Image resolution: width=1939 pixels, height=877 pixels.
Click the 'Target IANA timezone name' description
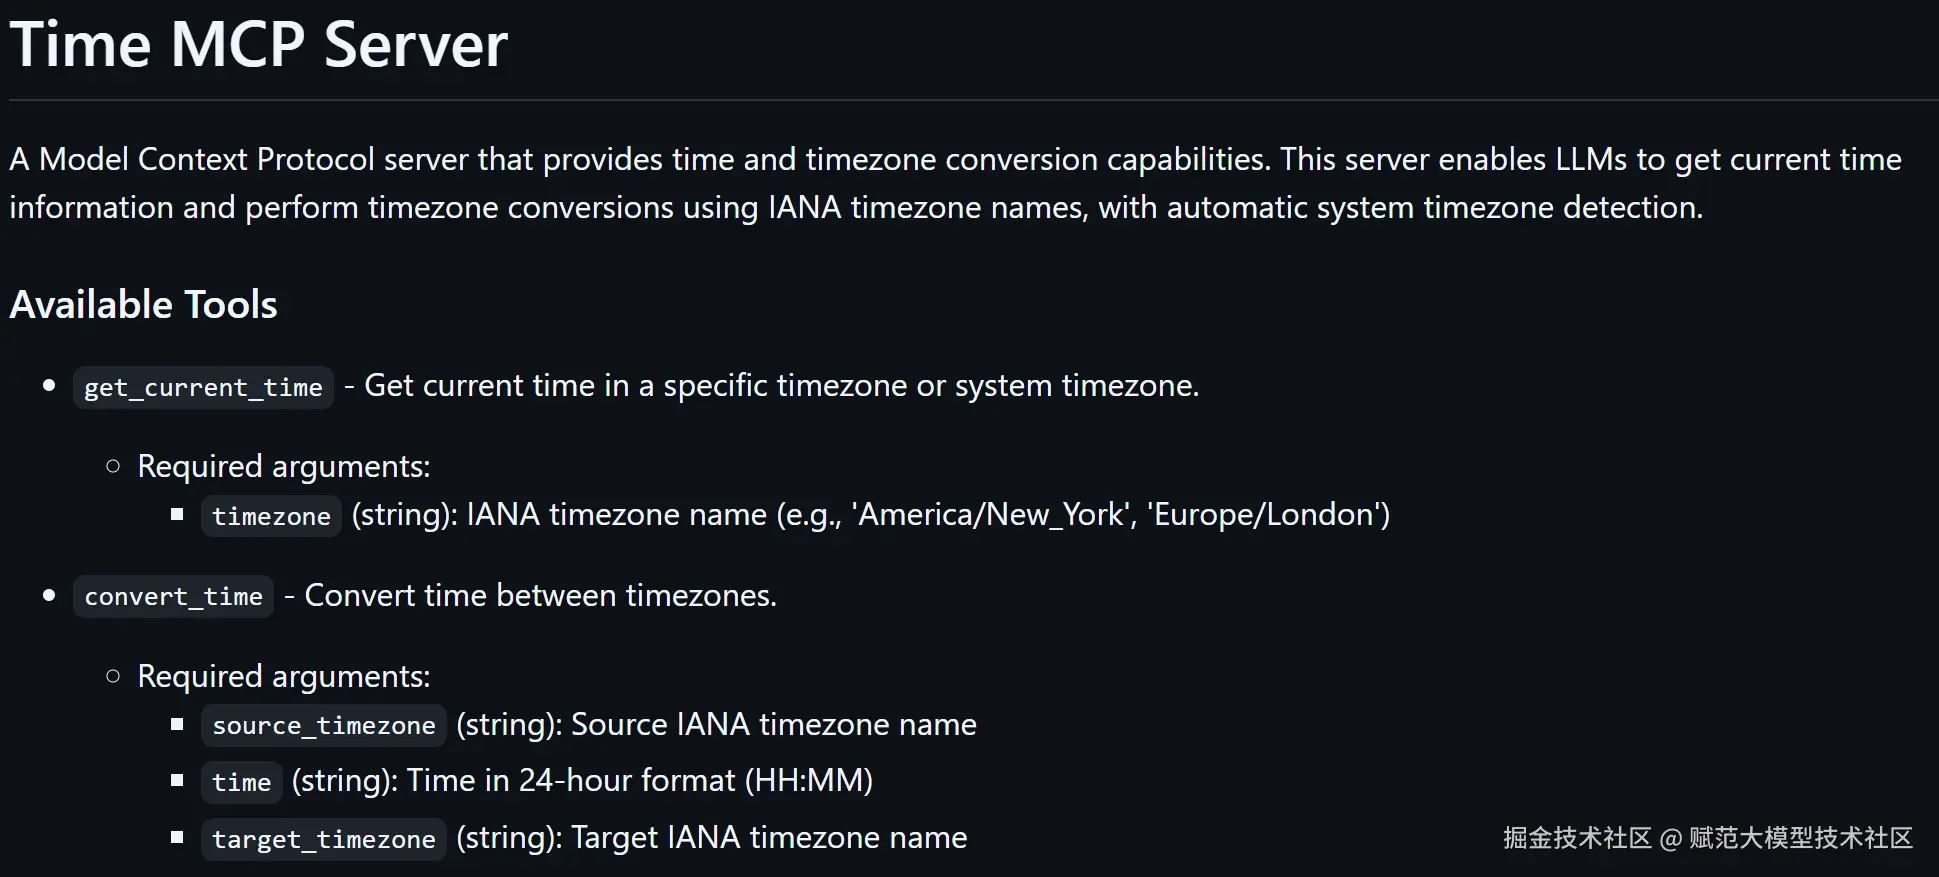point(768,838)
